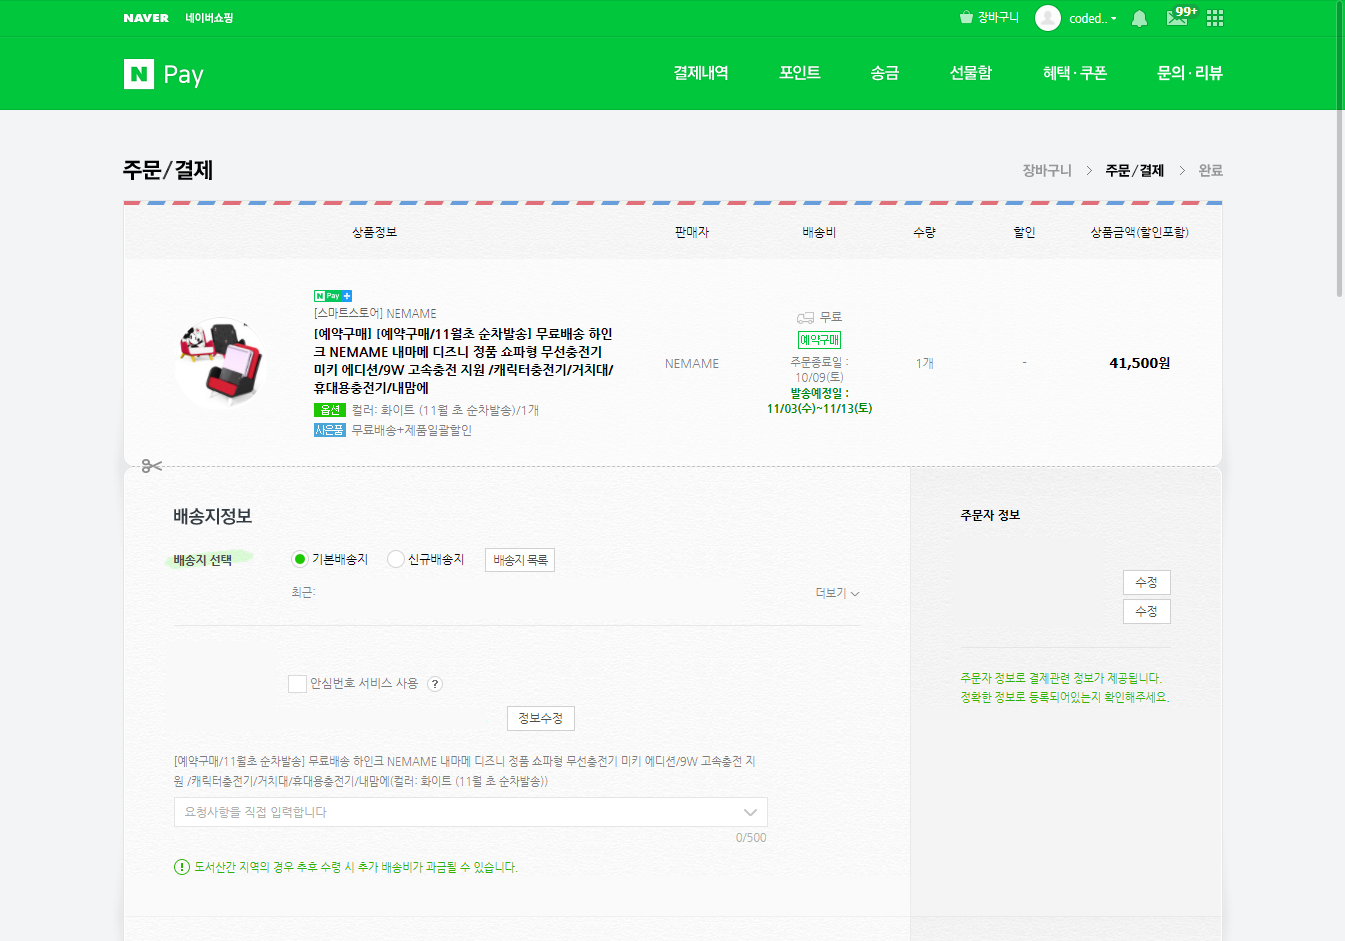The width and height of the screenshot is (1345, 941).
Task: Select the 신규배송지 radio button
Action: pos(396,559)
